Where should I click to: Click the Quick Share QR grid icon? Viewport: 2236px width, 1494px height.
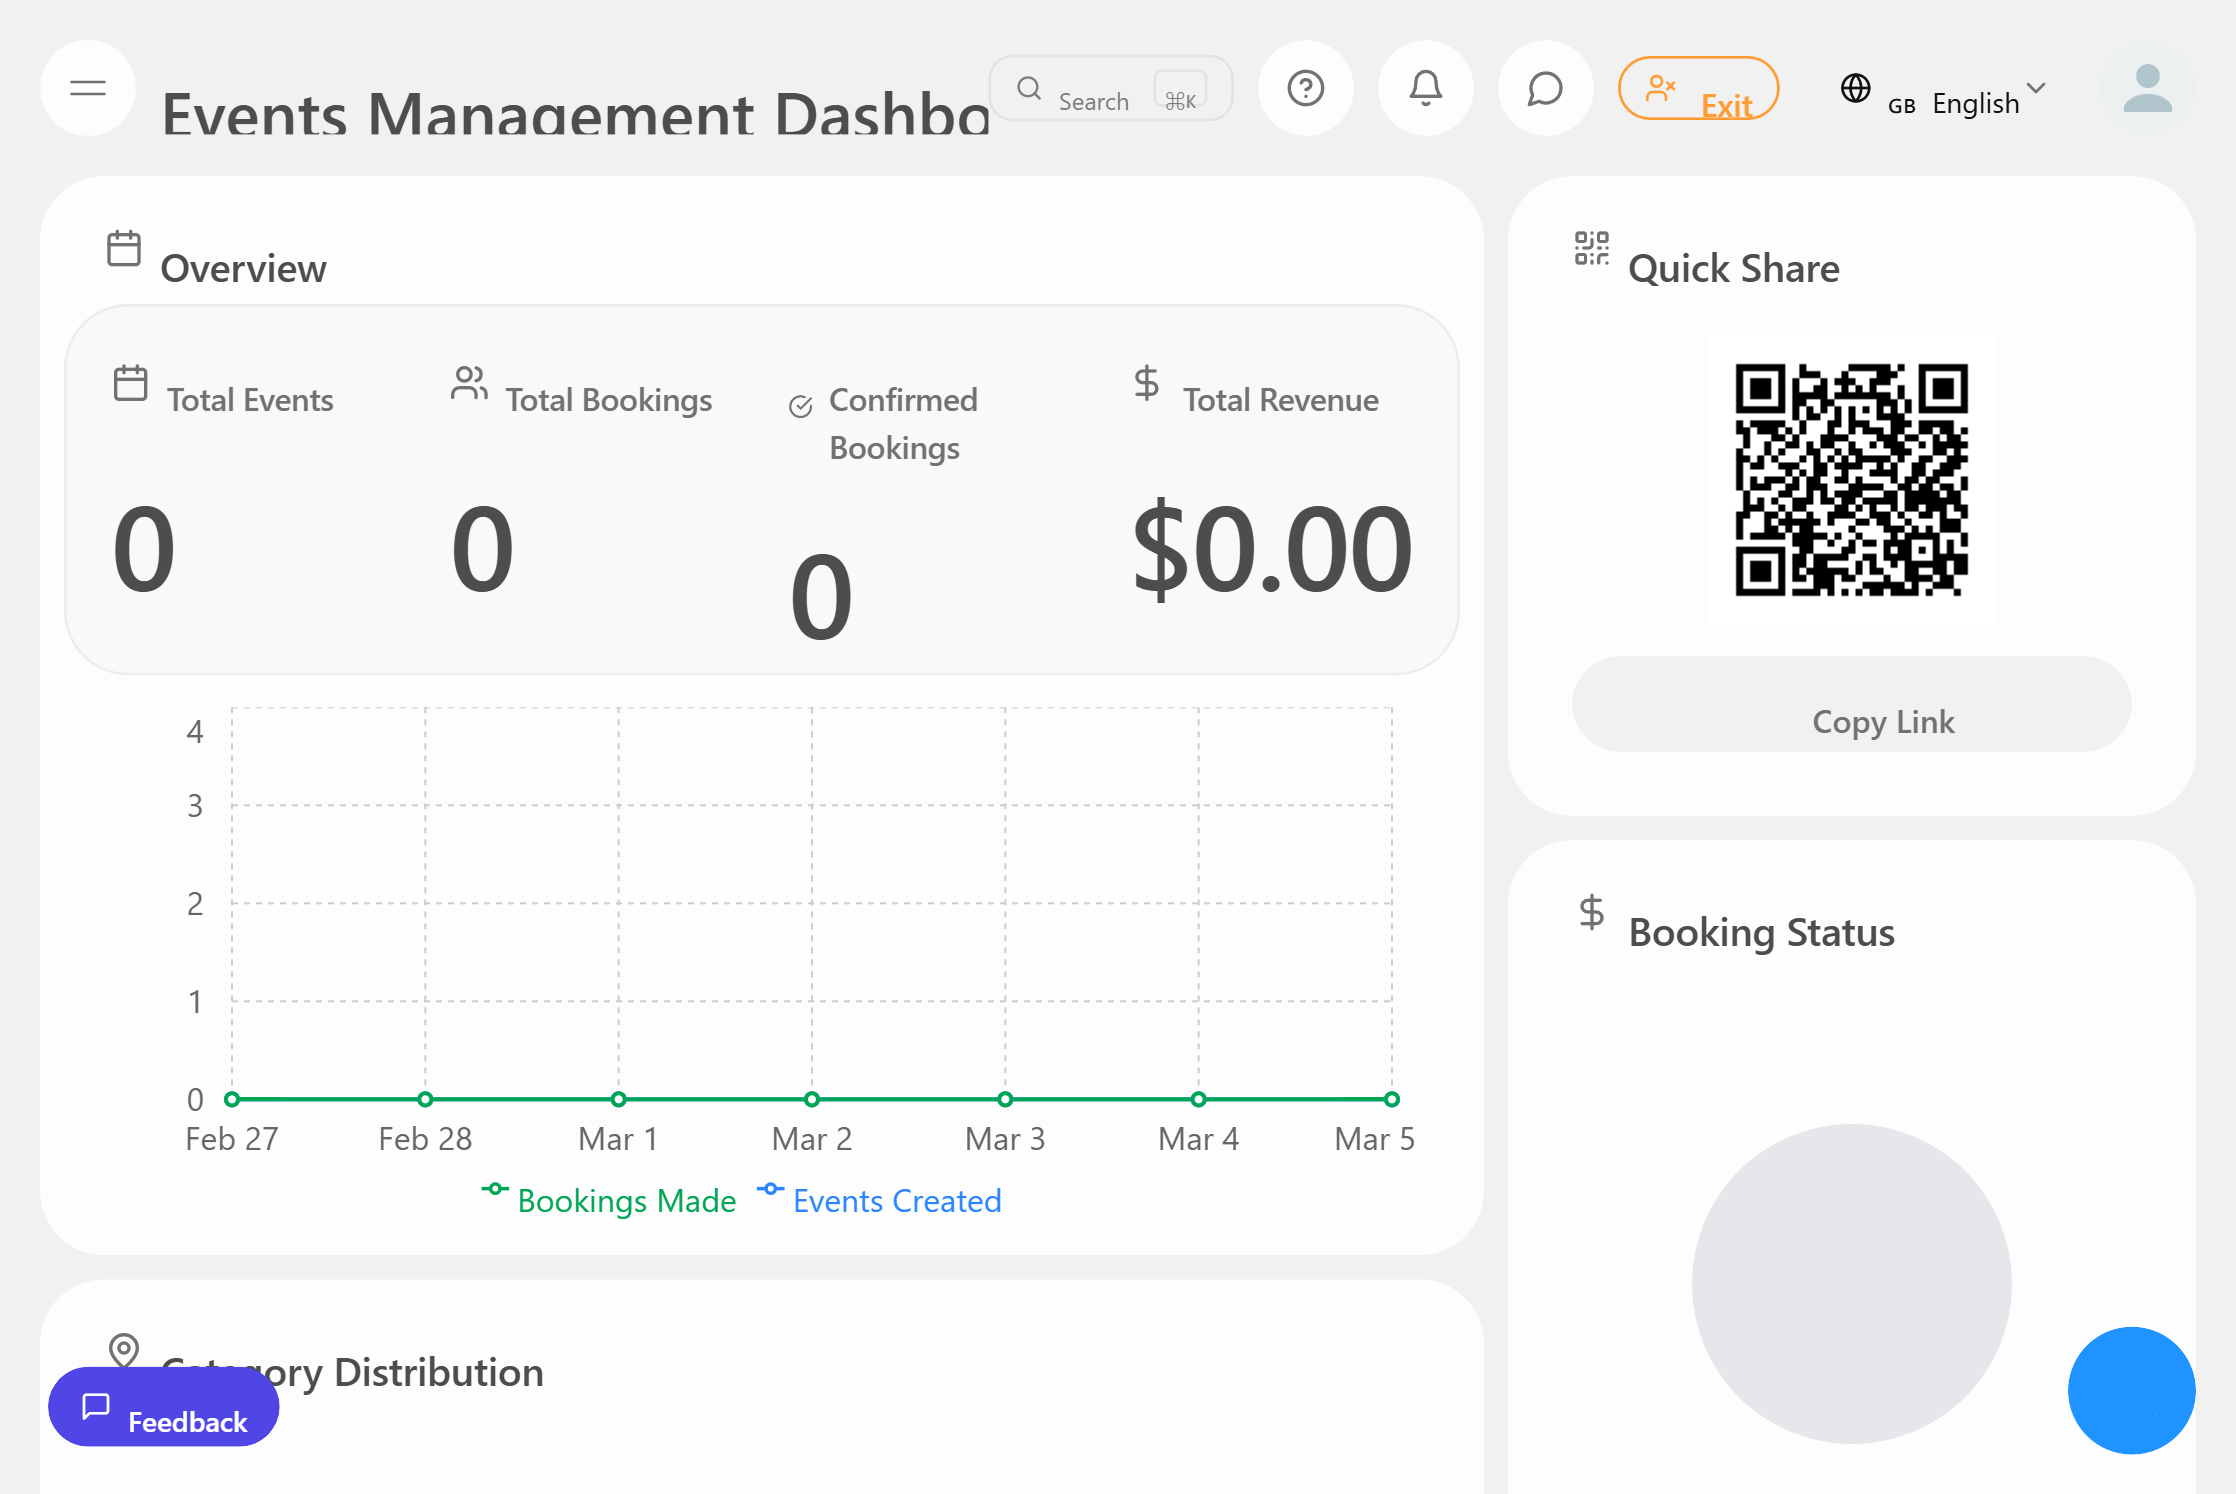(1591, 248)
